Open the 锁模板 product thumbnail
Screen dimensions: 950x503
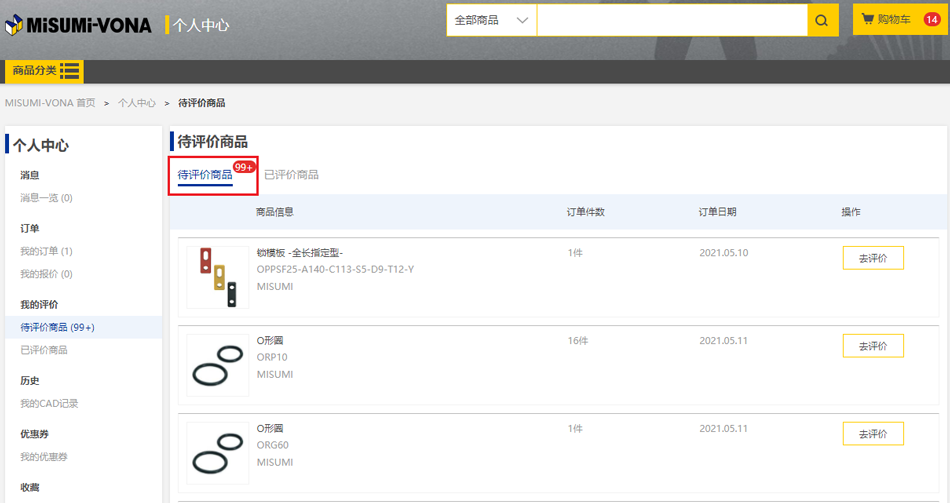218,277
